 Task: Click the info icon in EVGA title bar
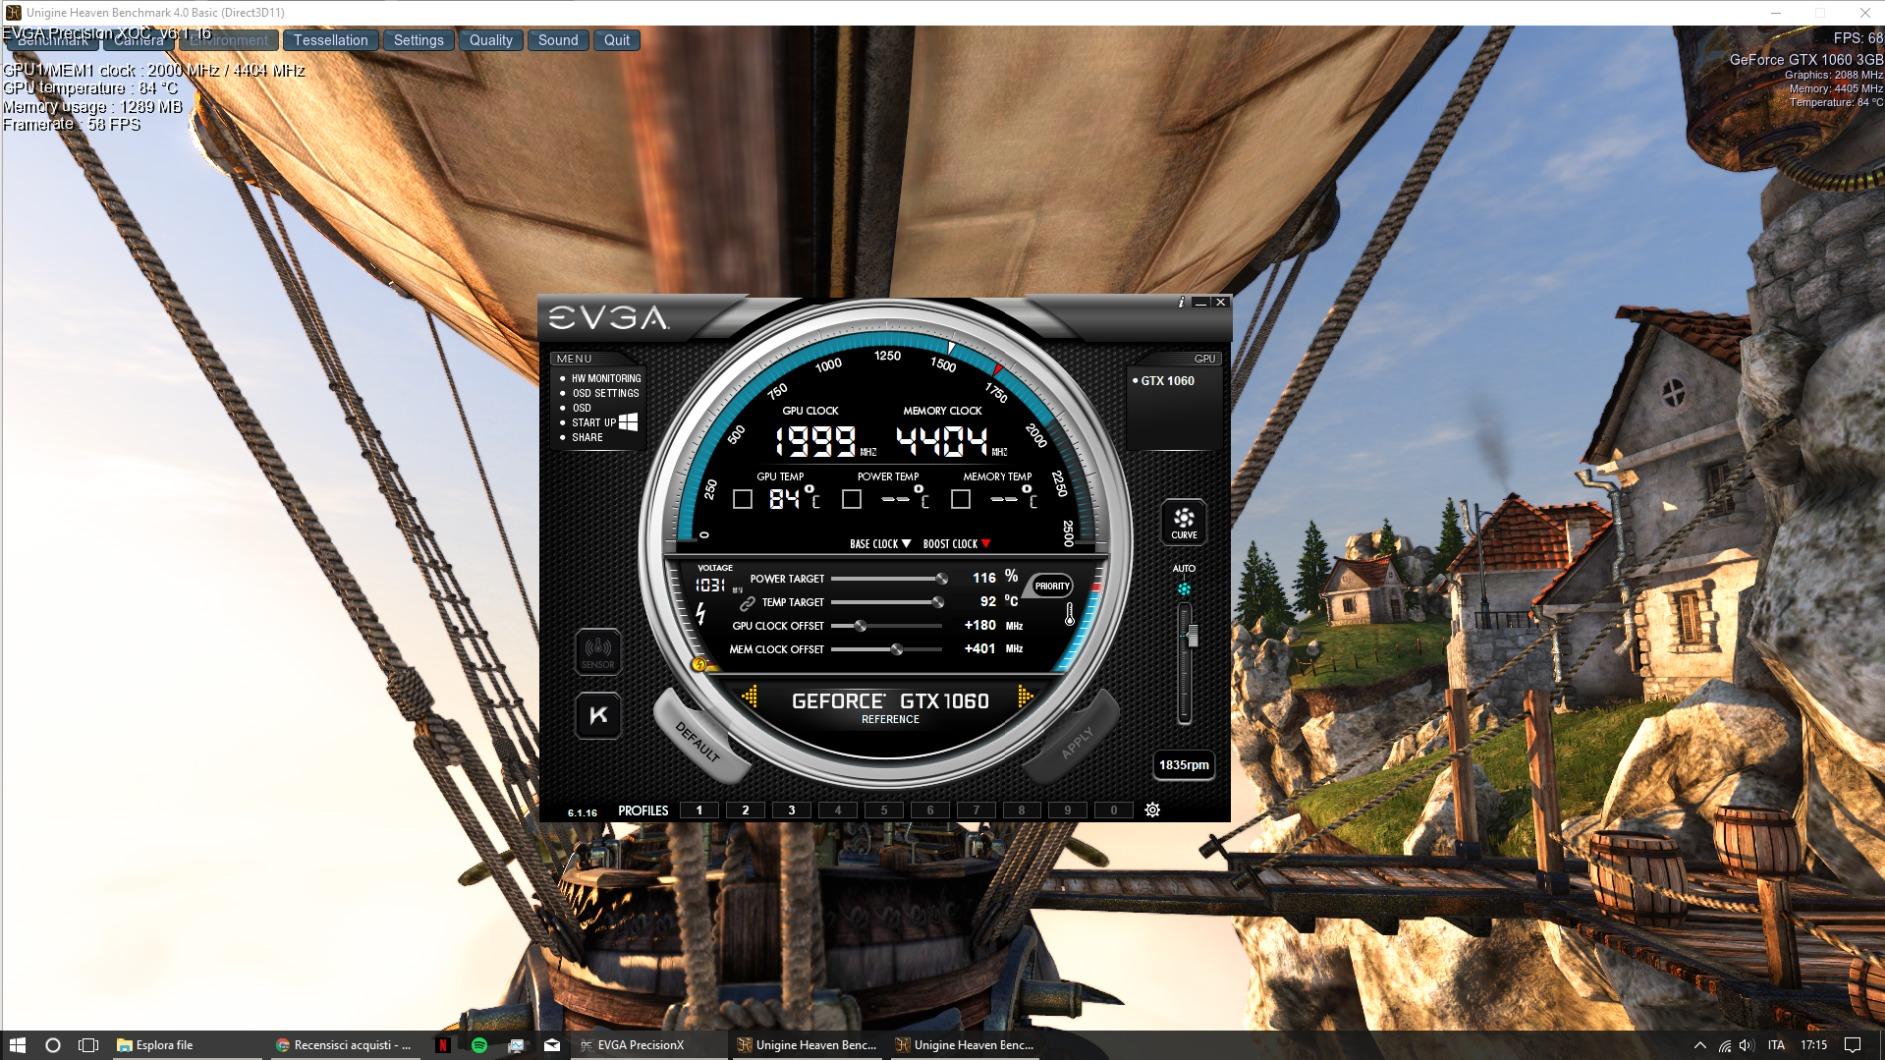click(x=1181, y=302)
